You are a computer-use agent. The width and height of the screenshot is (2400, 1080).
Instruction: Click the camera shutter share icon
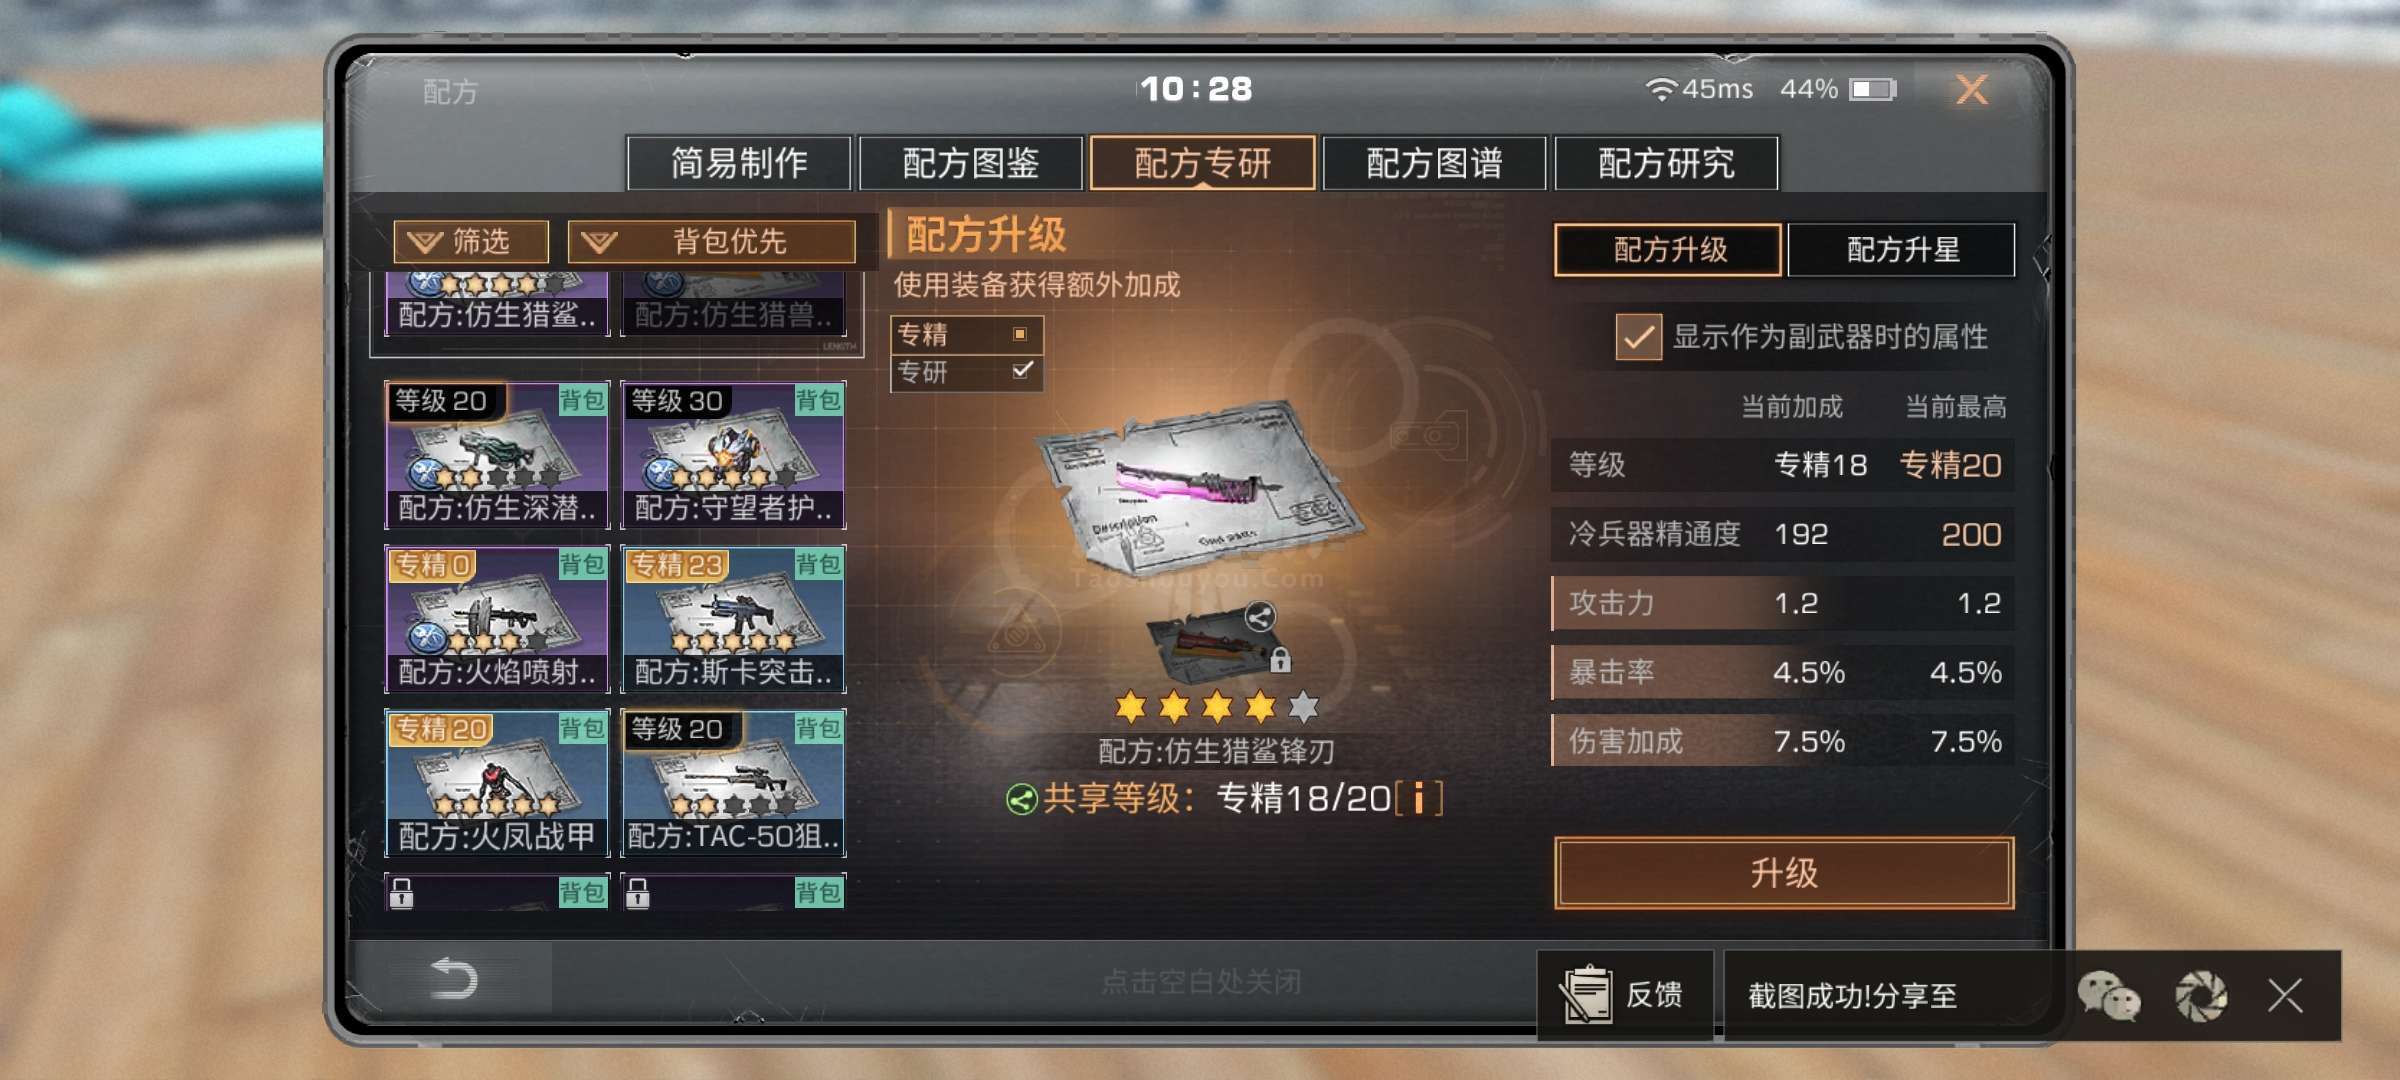(2201, 996)
